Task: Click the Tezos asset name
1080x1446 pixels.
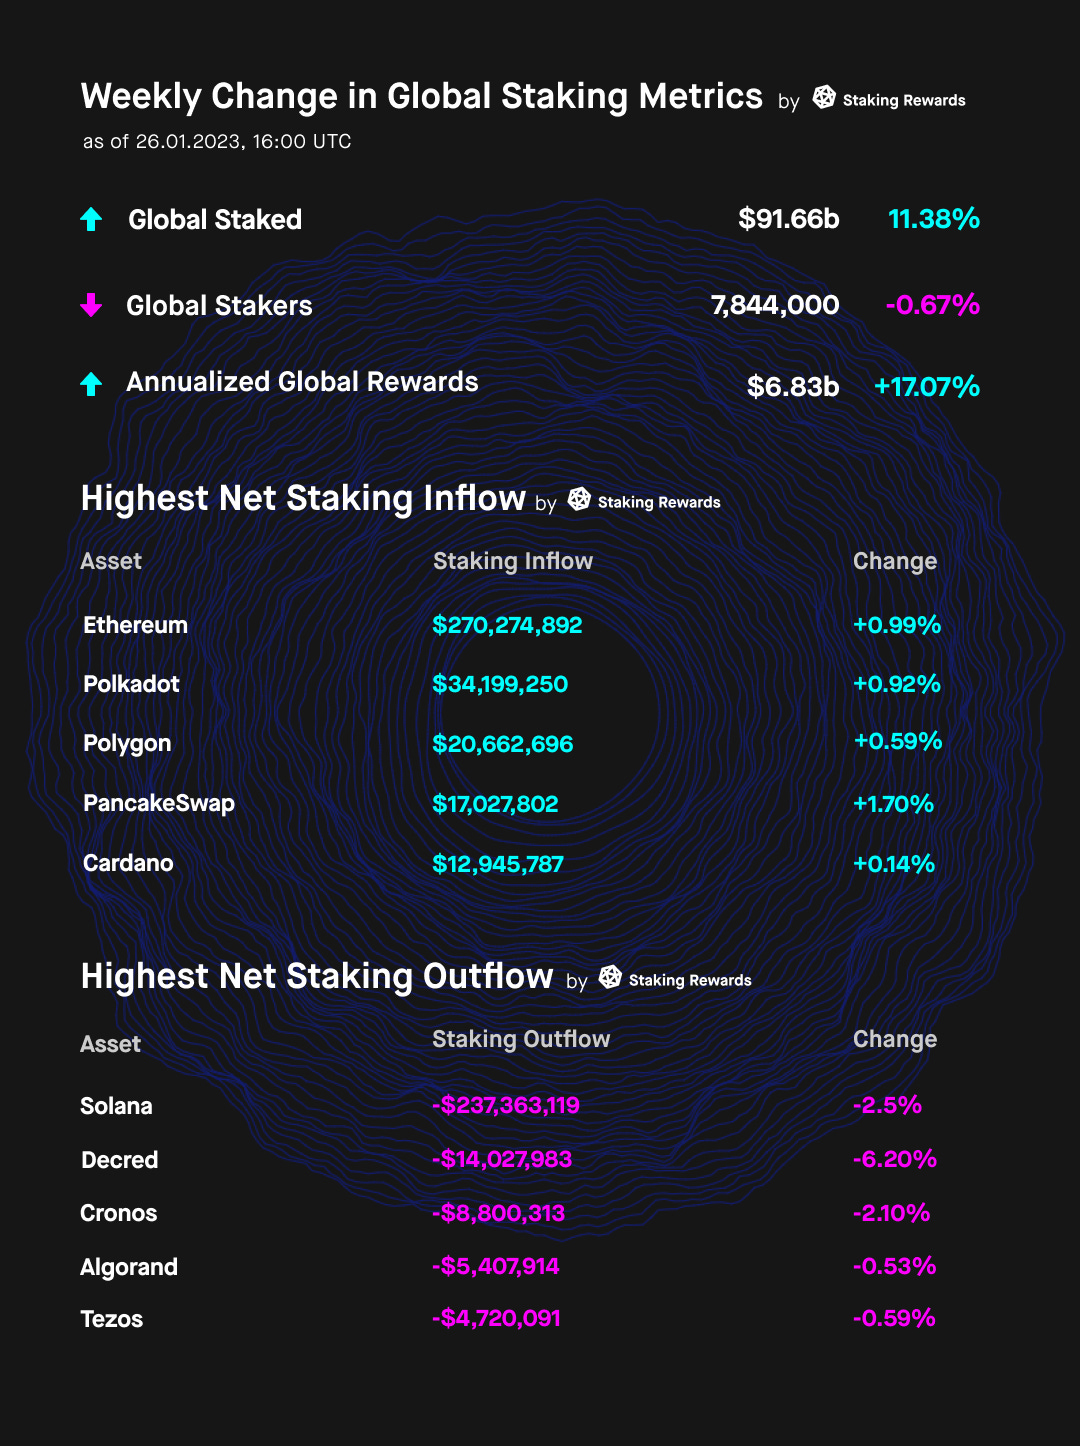Action: click(x=112, y=1319)
